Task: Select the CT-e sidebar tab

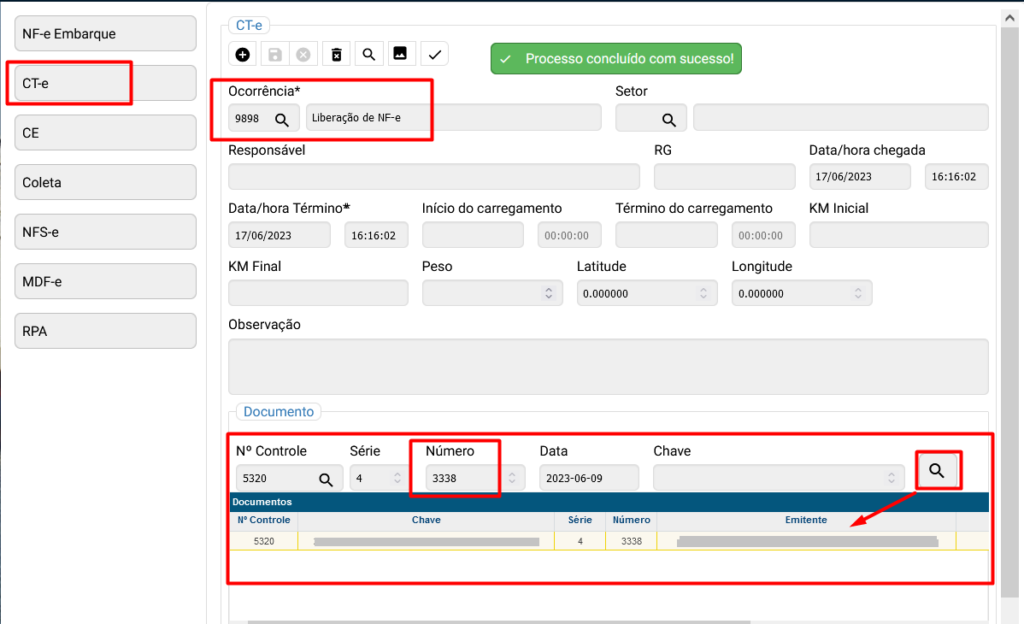Action: 105,84
